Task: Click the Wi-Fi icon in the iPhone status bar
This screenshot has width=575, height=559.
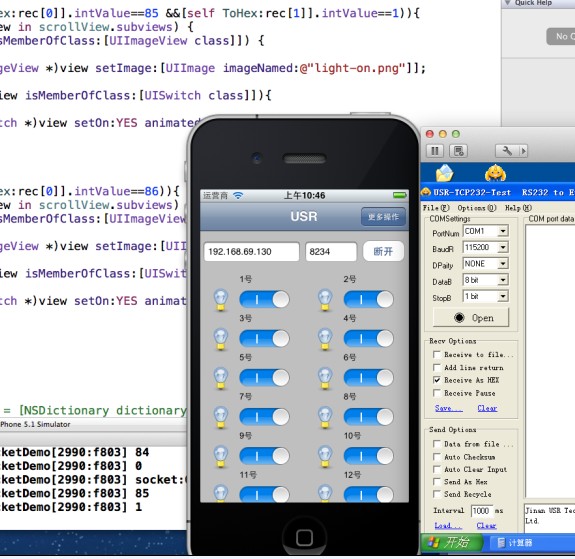Action: (x=238, y=196)
